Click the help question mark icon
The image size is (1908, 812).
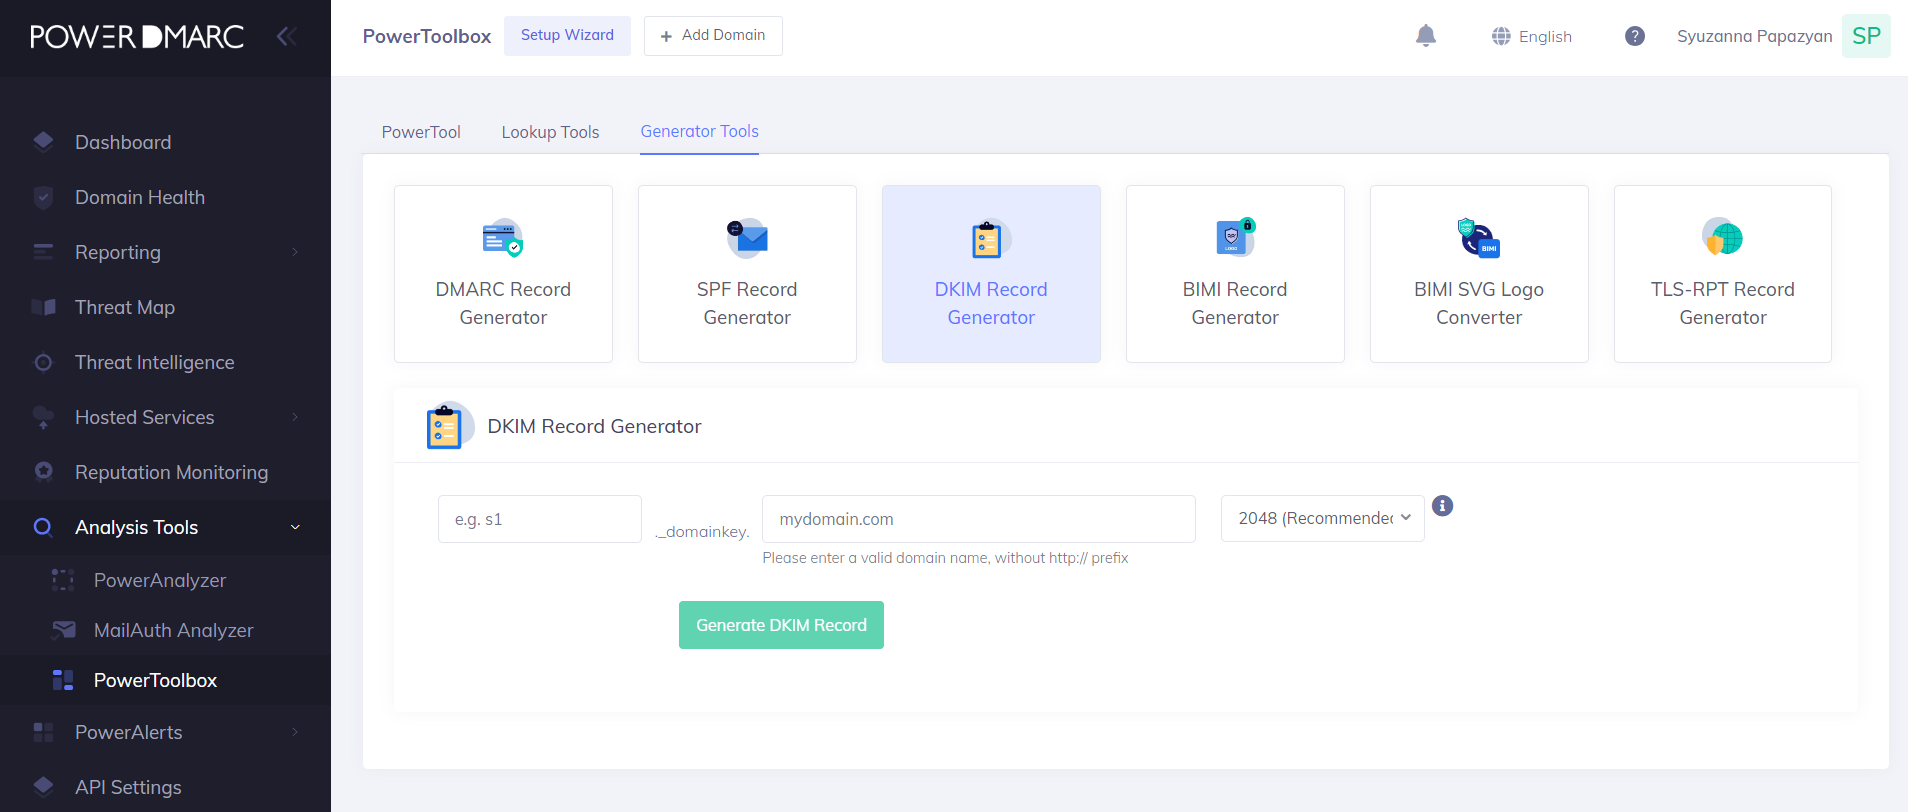pyautogui.click(x=1635, y=36)
